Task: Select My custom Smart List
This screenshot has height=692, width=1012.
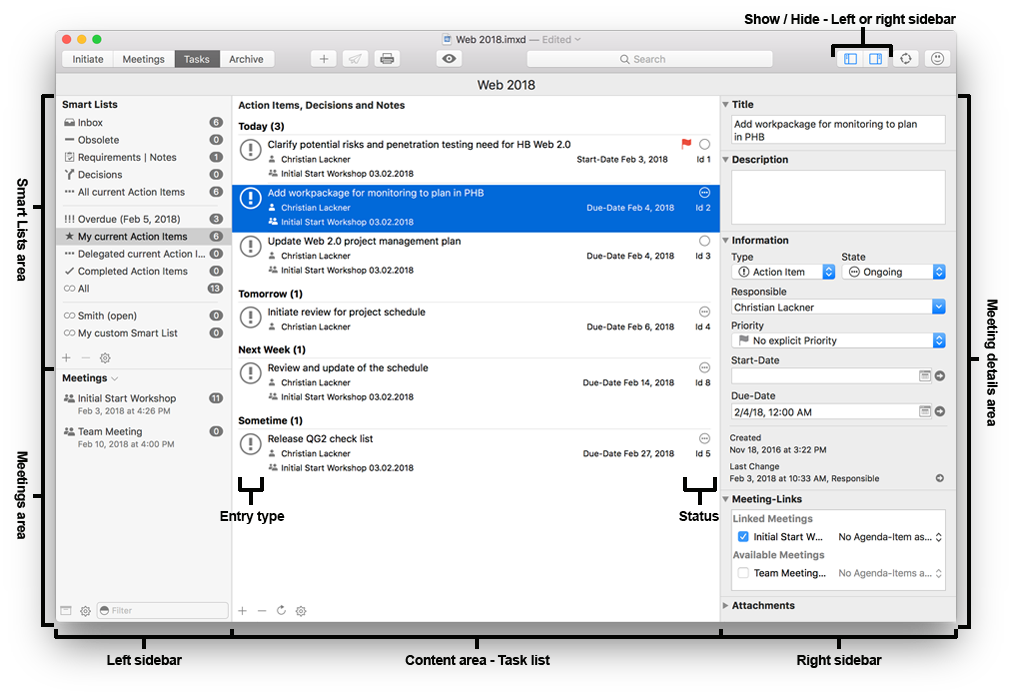Action: tap(143, 333)
